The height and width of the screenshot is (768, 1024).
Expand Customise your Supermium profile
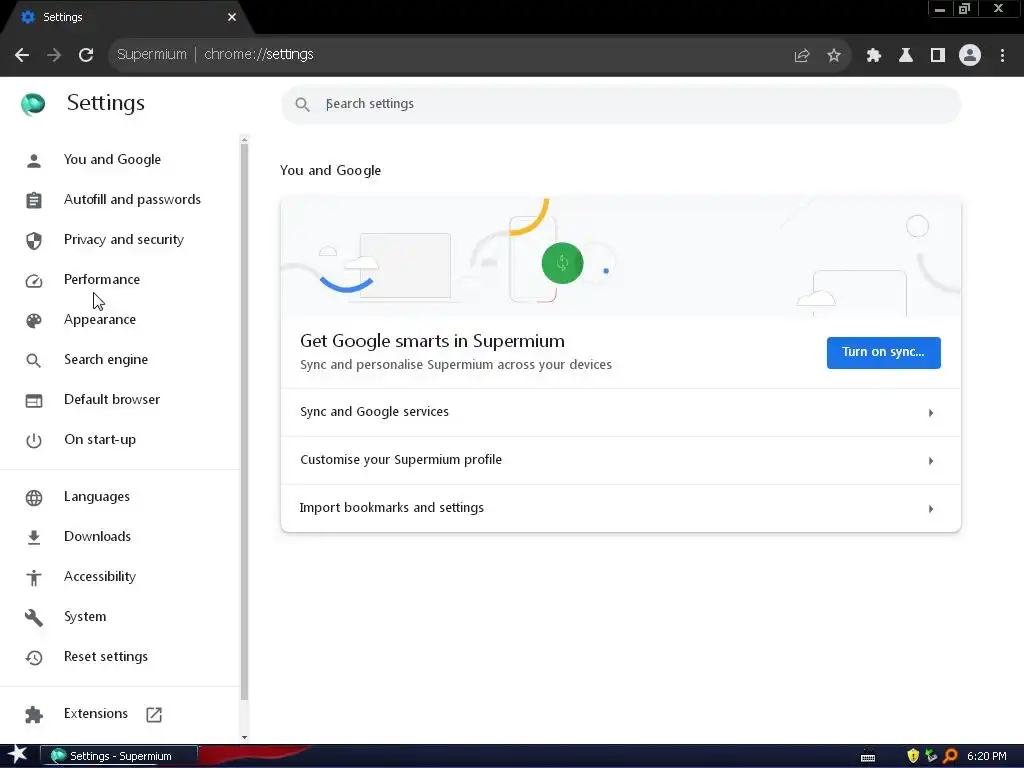(620, 460)
